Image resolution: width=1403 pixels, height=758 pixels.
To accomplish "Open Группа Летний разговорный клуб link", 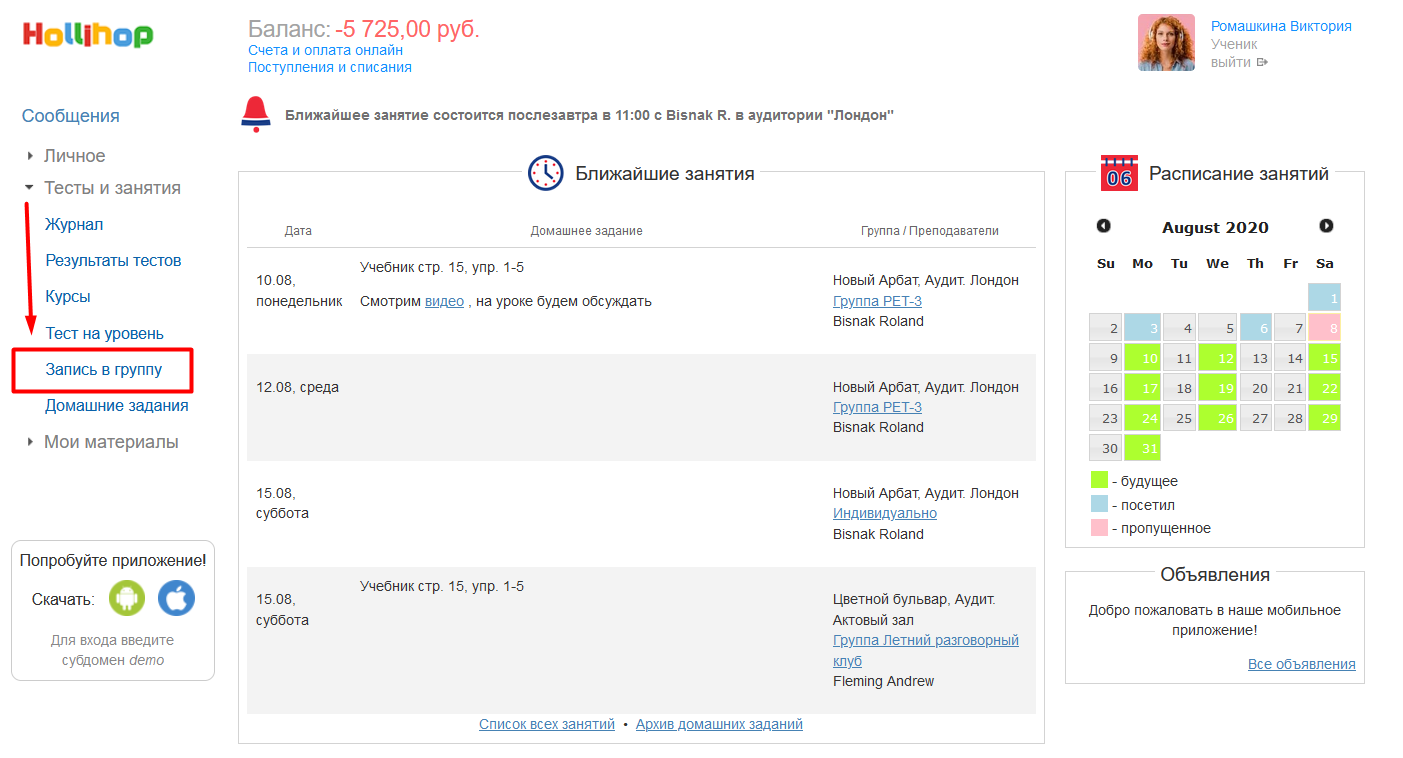I will pos(926,650).
